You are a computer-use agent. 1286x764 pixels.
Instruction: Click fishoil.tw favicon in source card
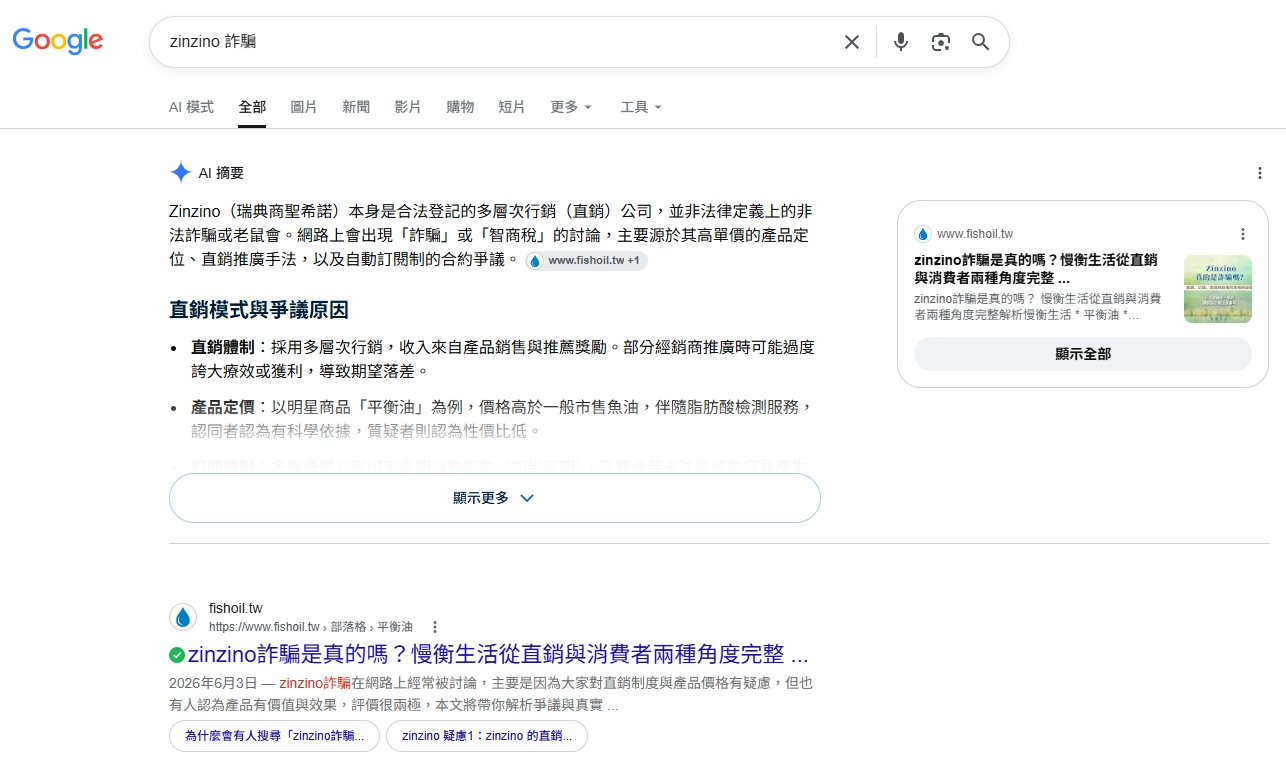[x=922, y=234]
